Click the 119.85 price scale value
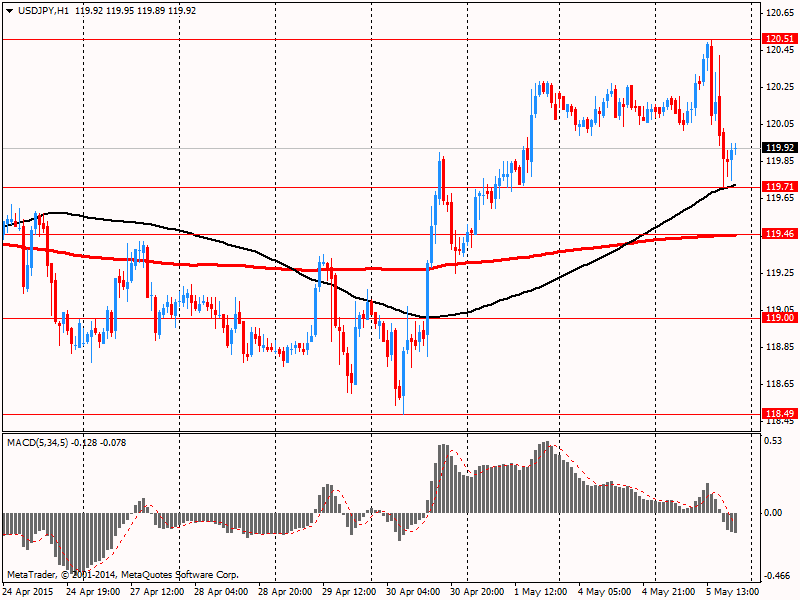The image size is (800, 600). 780,161
